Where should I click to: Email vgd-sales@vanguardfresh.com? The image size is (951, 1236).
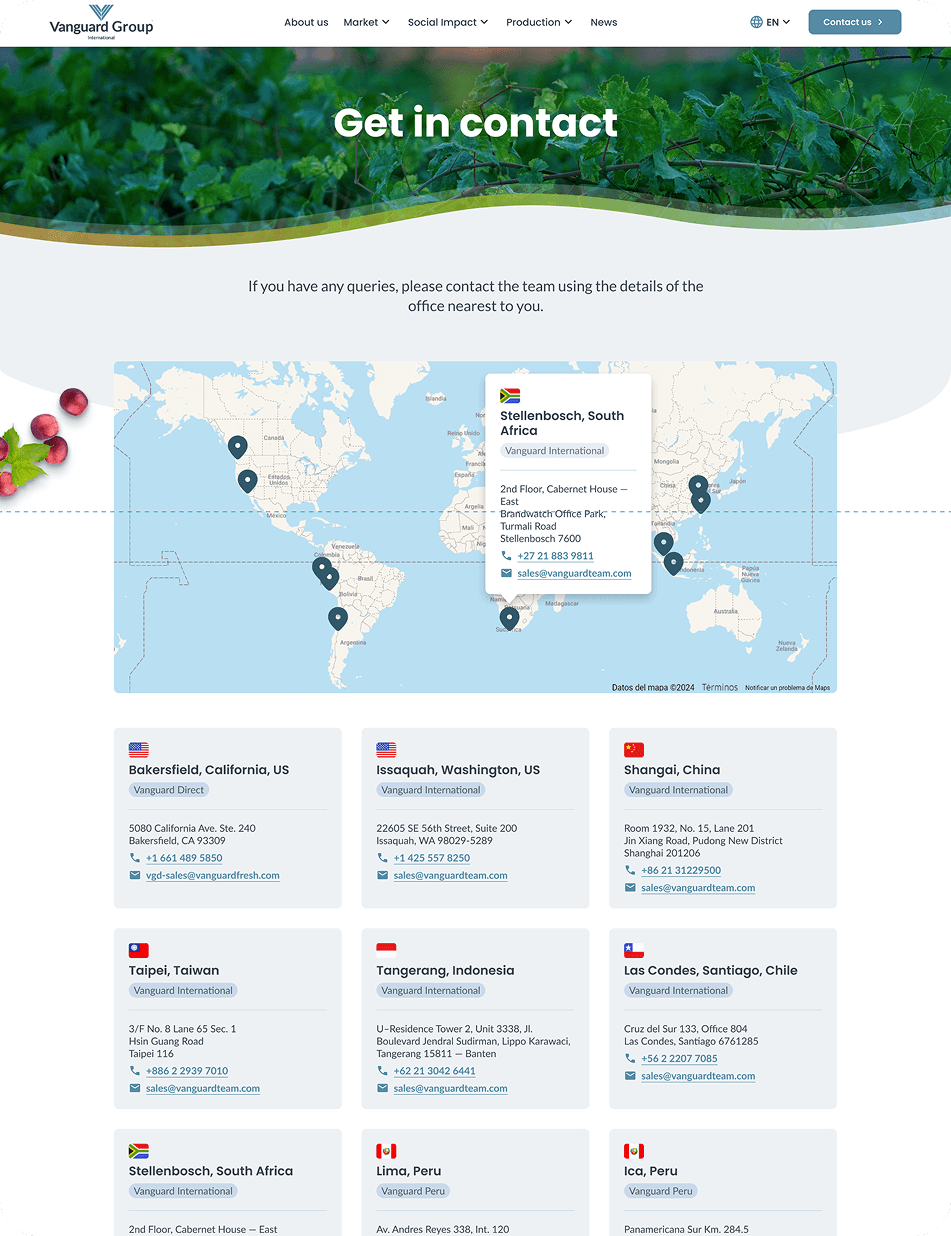(x=213, y=876)
